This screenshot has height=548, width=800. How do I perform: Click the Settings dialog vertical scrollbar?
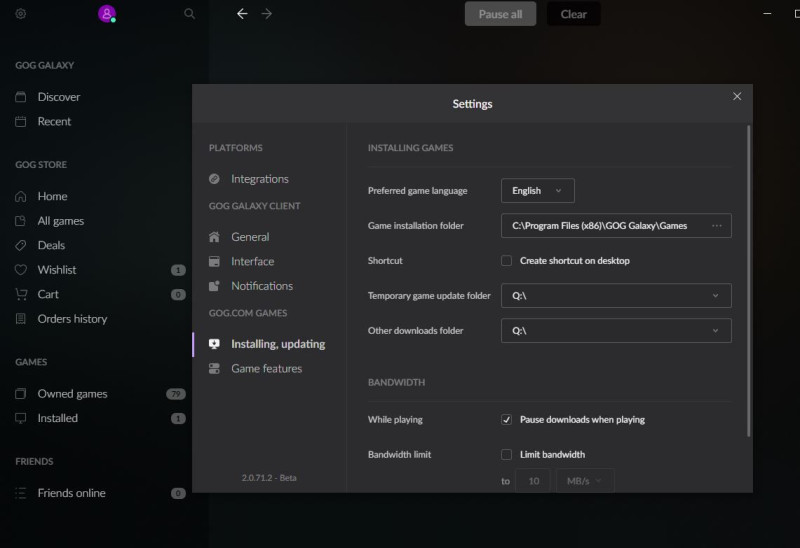[x=748, y=281]
